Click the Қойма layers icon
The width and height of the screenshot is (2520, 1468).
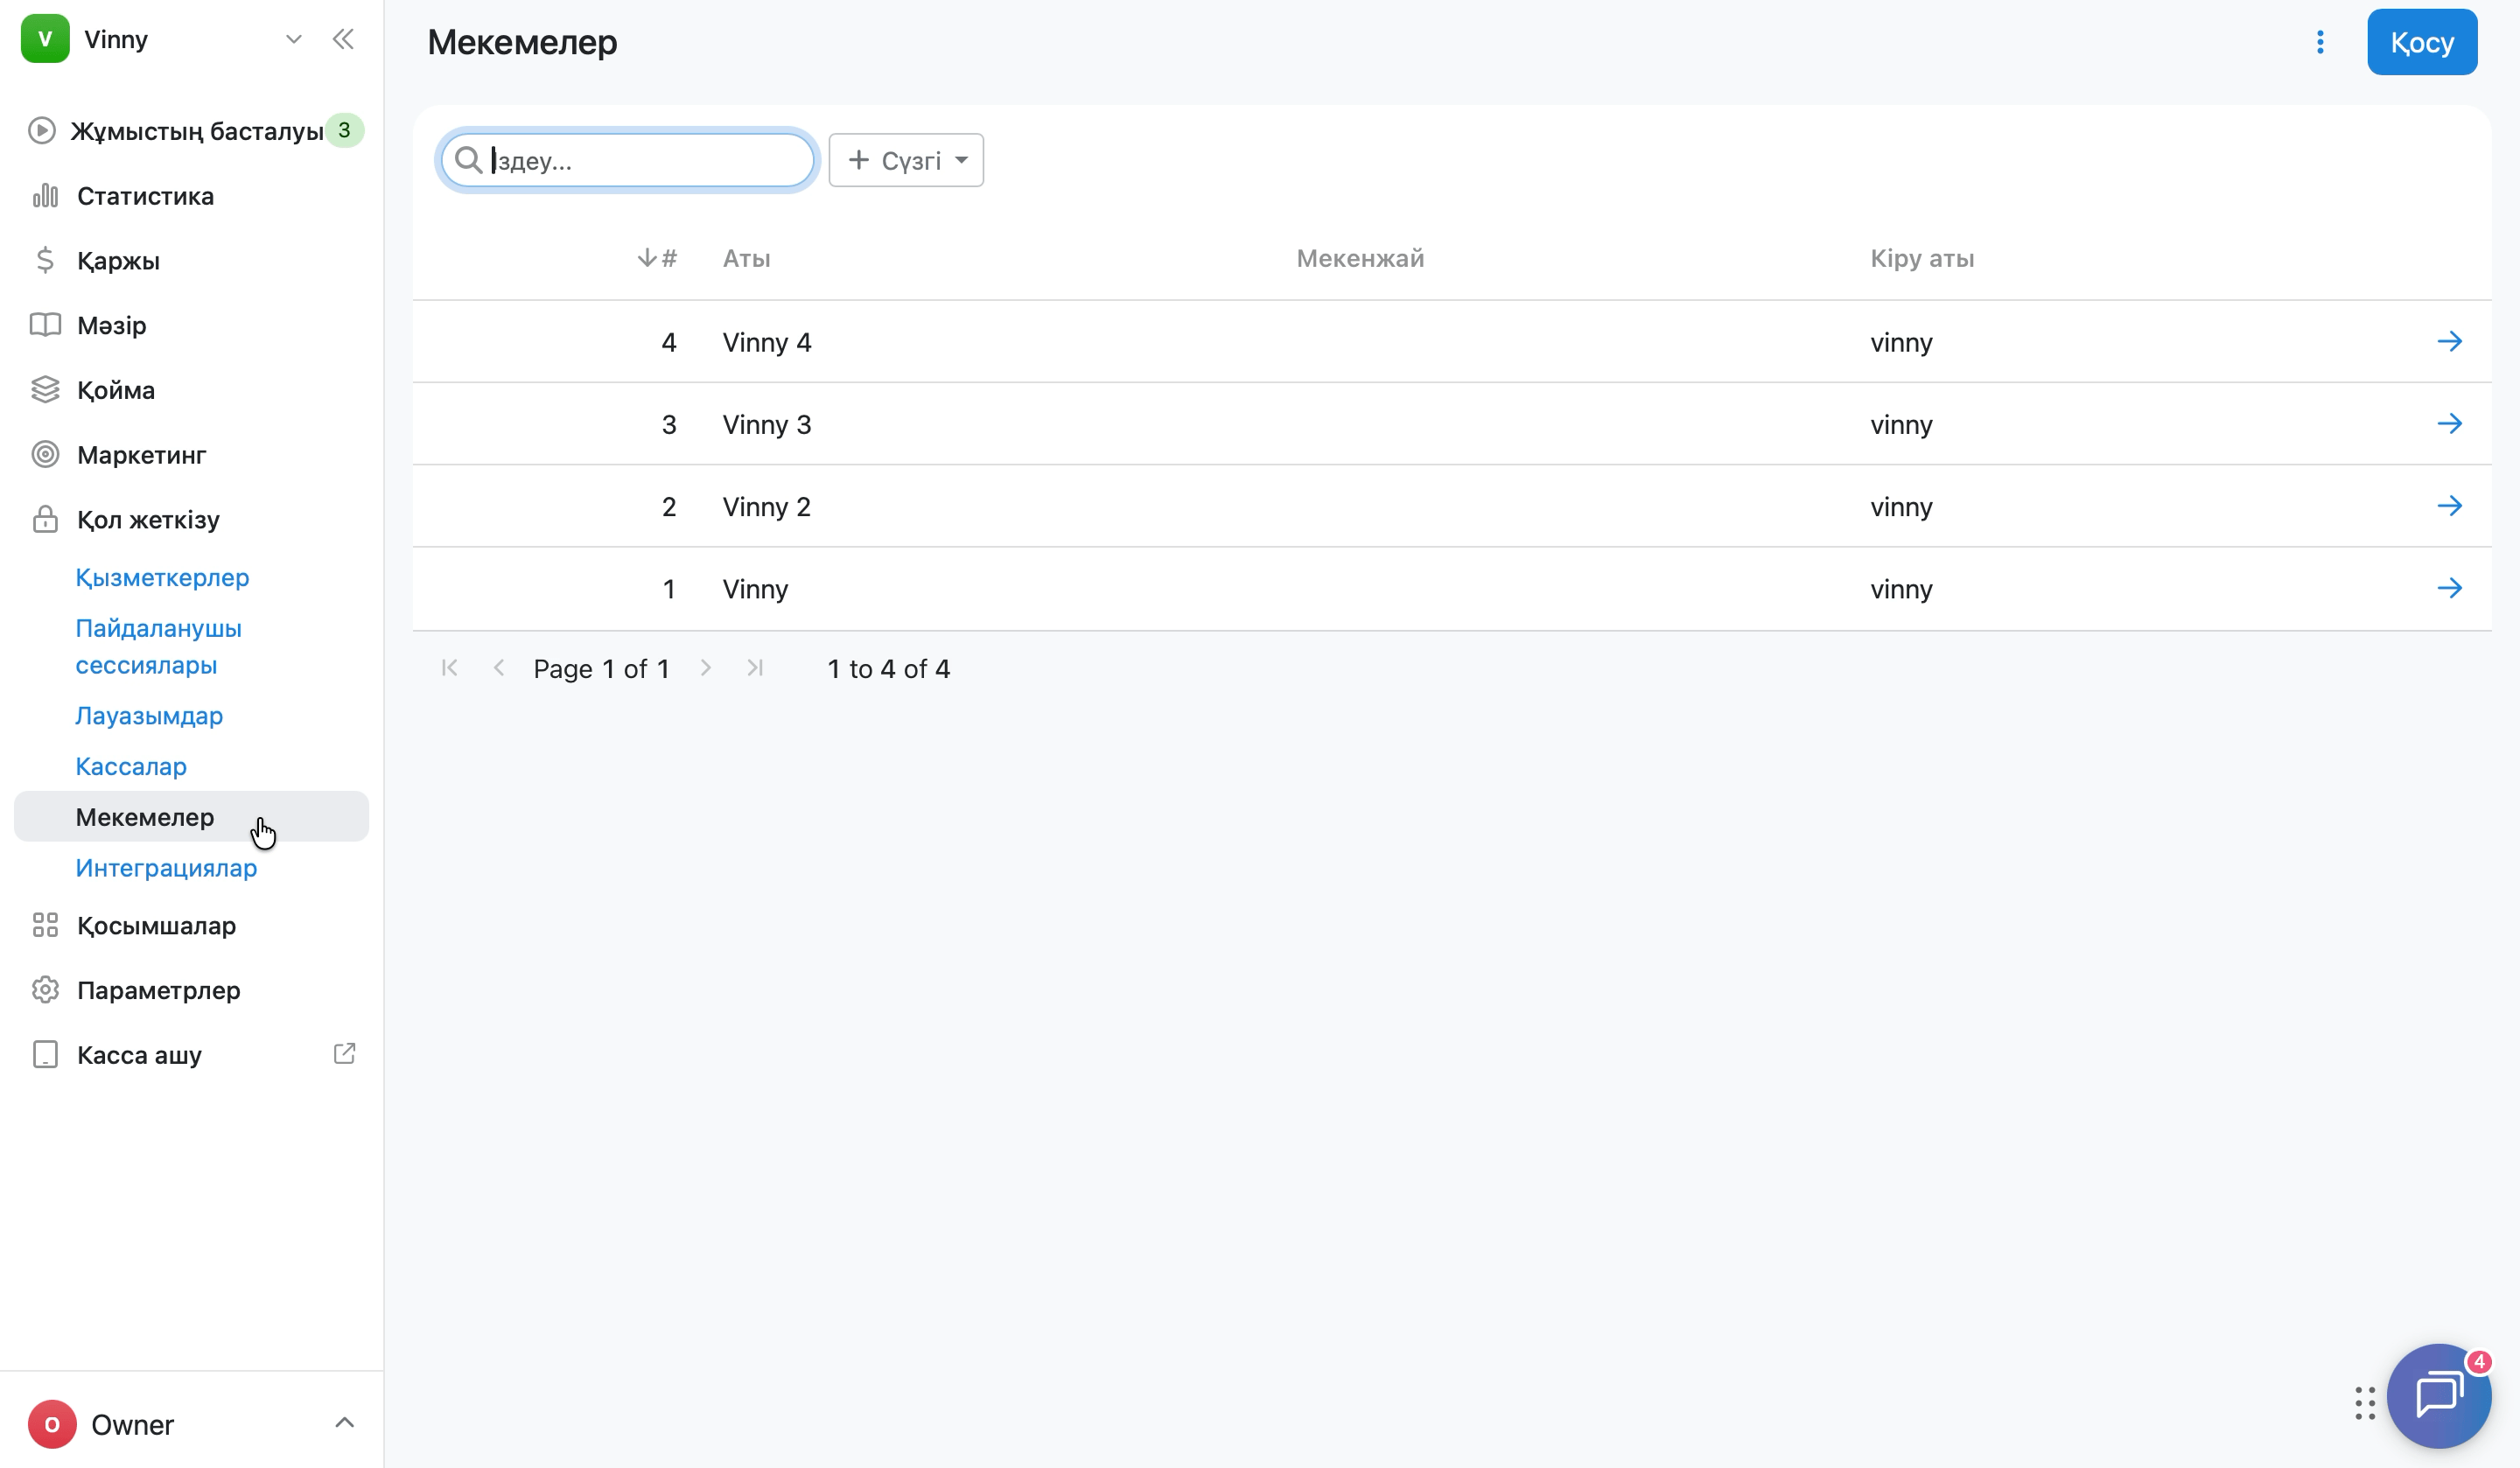(45, 390)
